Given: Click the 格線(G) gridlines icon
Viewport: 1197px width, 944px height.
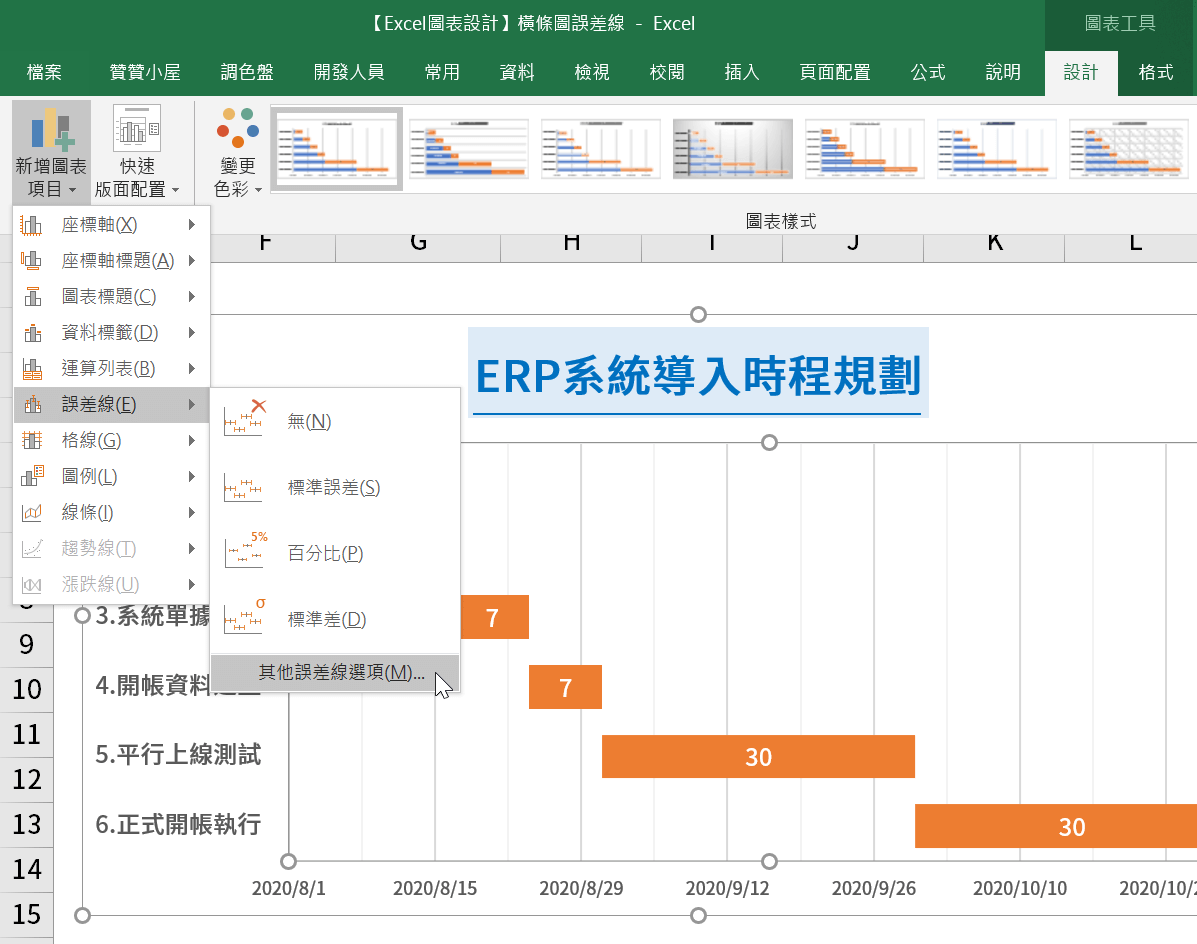Looking at the screenshot, I should pyautogui.click(x=31, y=440).
